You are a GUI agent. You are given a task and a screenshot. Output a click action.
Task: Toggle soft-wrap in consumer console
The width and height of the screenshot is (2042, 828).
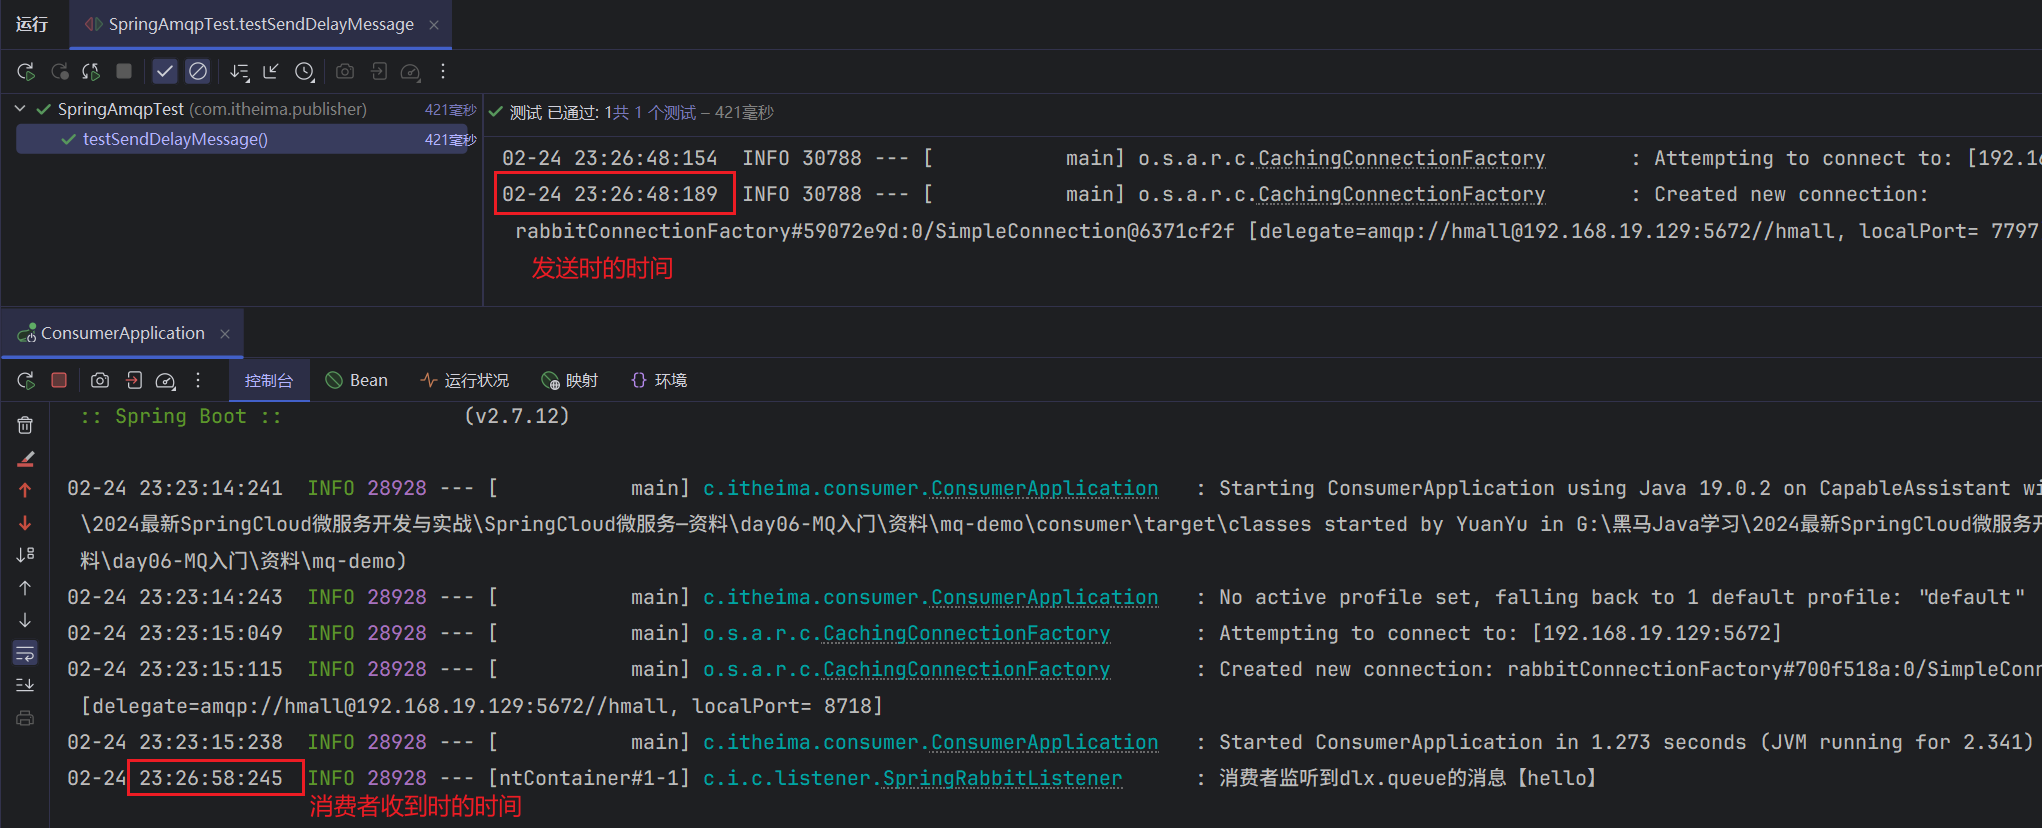[25, 653]
